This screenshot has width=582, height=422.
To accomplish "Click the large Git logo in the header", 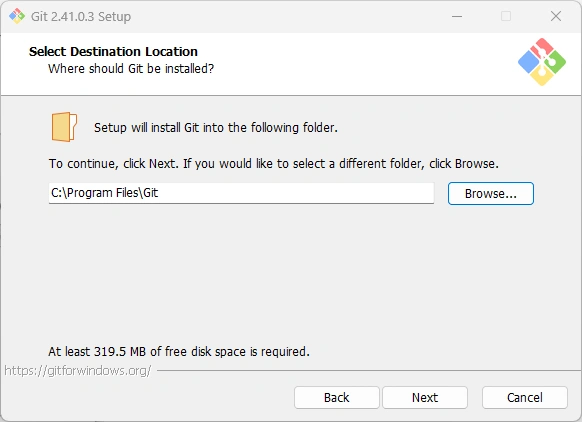I will click(542, 62).
